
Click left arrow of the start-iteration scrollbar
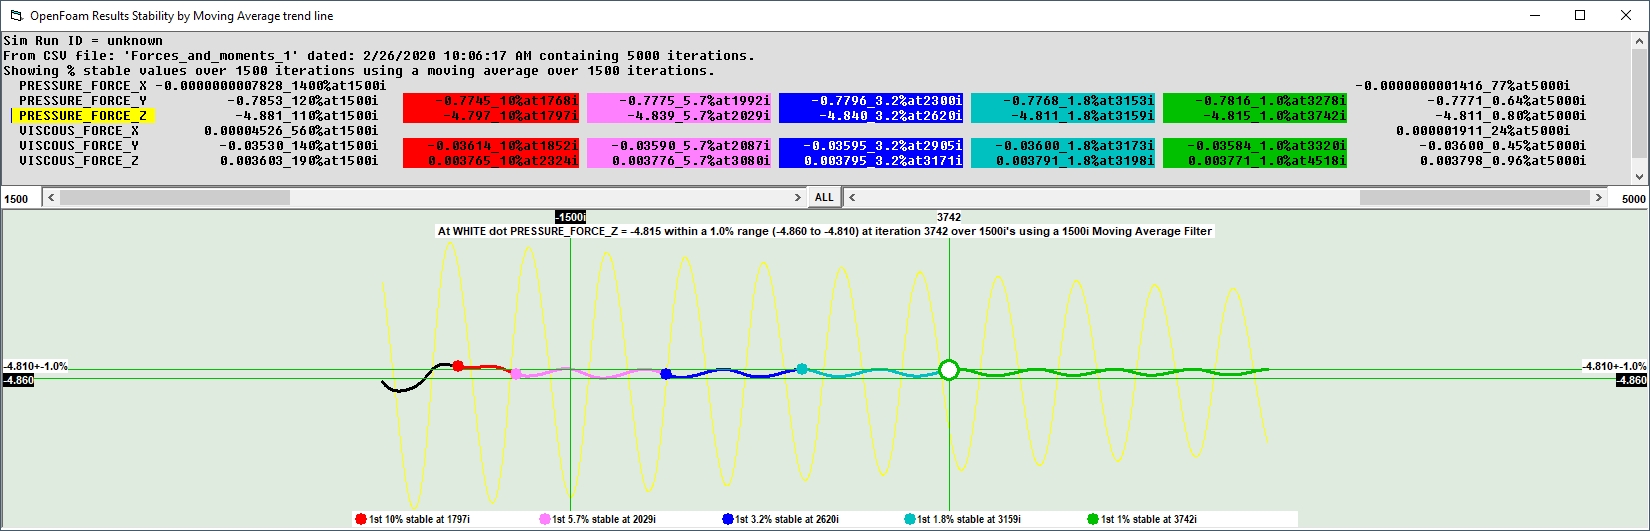point(51,198)
